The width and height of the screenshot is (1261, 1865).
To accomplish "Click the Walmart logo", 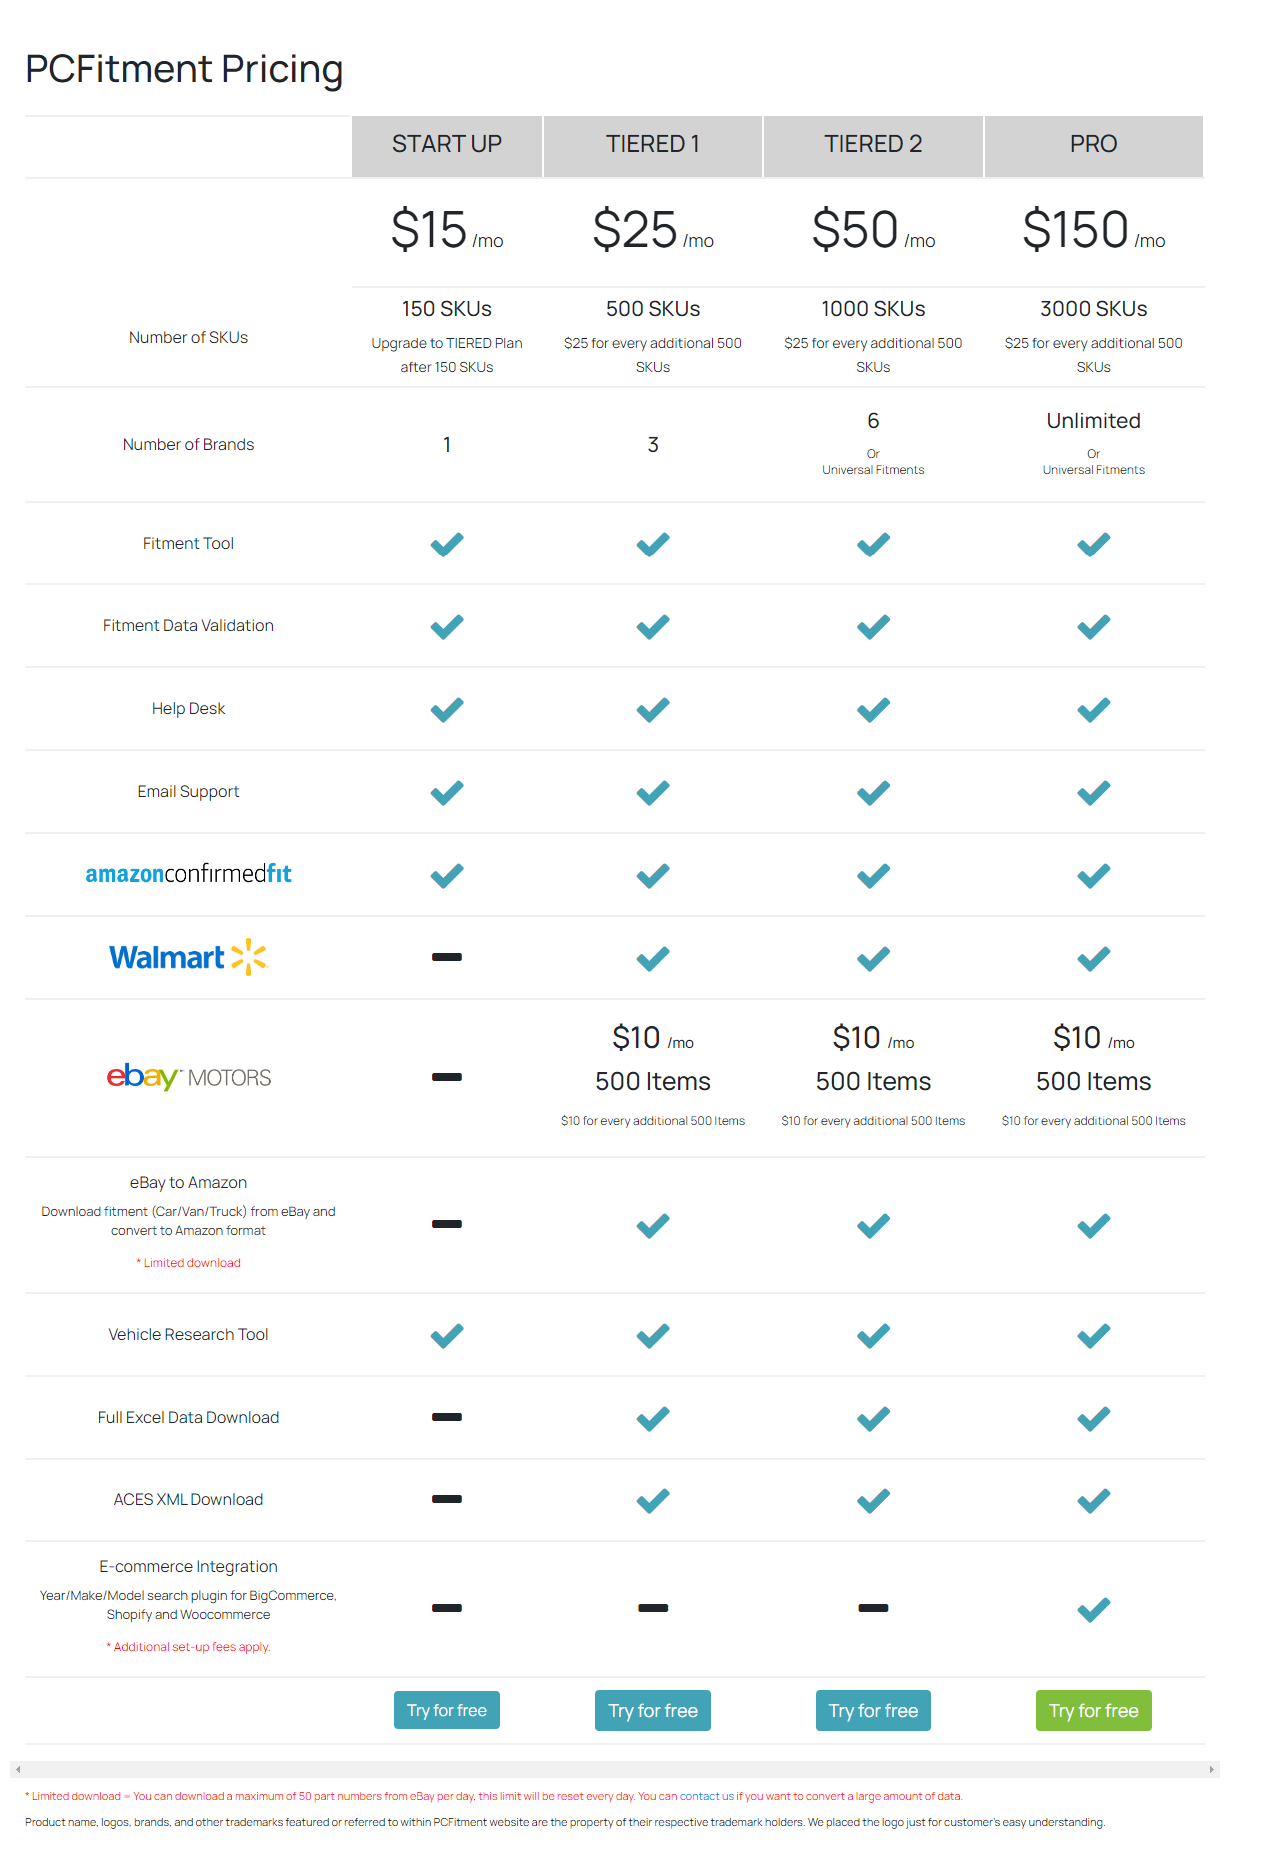I will pos(188,958).
